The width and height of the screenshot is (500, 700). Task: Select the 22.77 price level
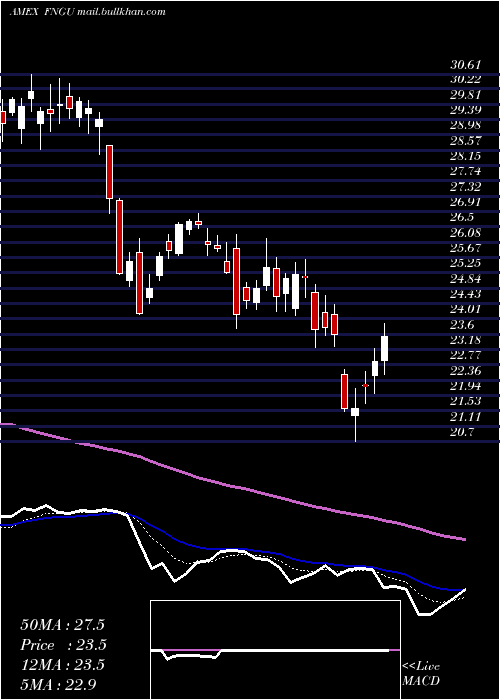466,356
